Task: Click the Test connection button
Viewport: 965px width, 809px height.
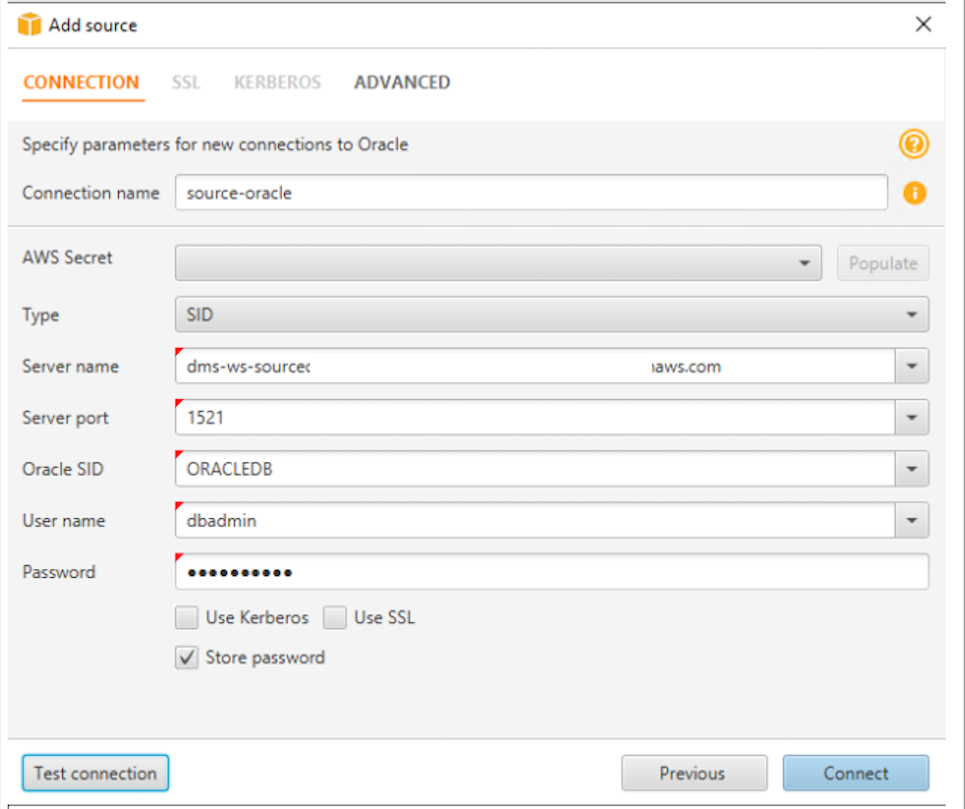Action: point(95,773)
